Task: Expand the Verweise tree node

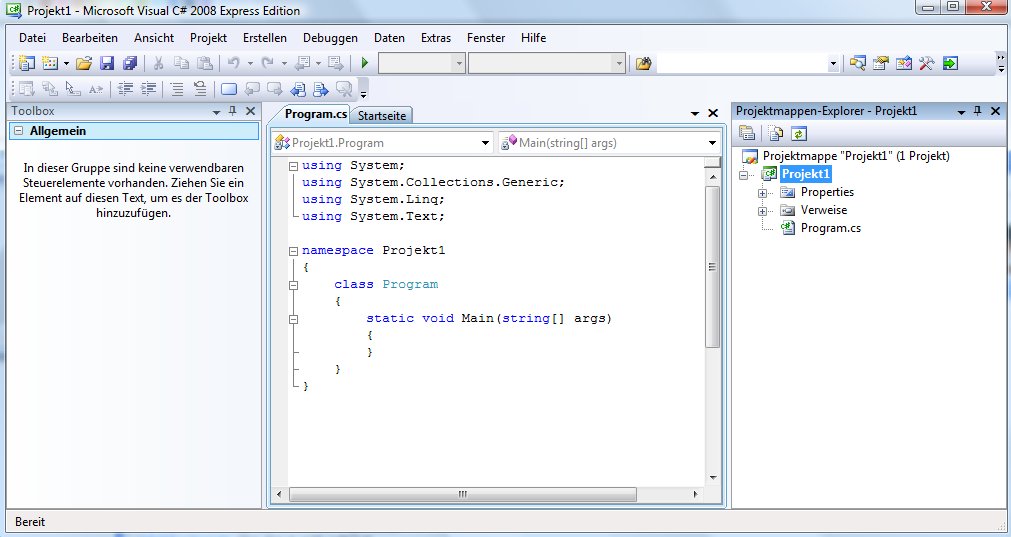Action: point(762,211)
